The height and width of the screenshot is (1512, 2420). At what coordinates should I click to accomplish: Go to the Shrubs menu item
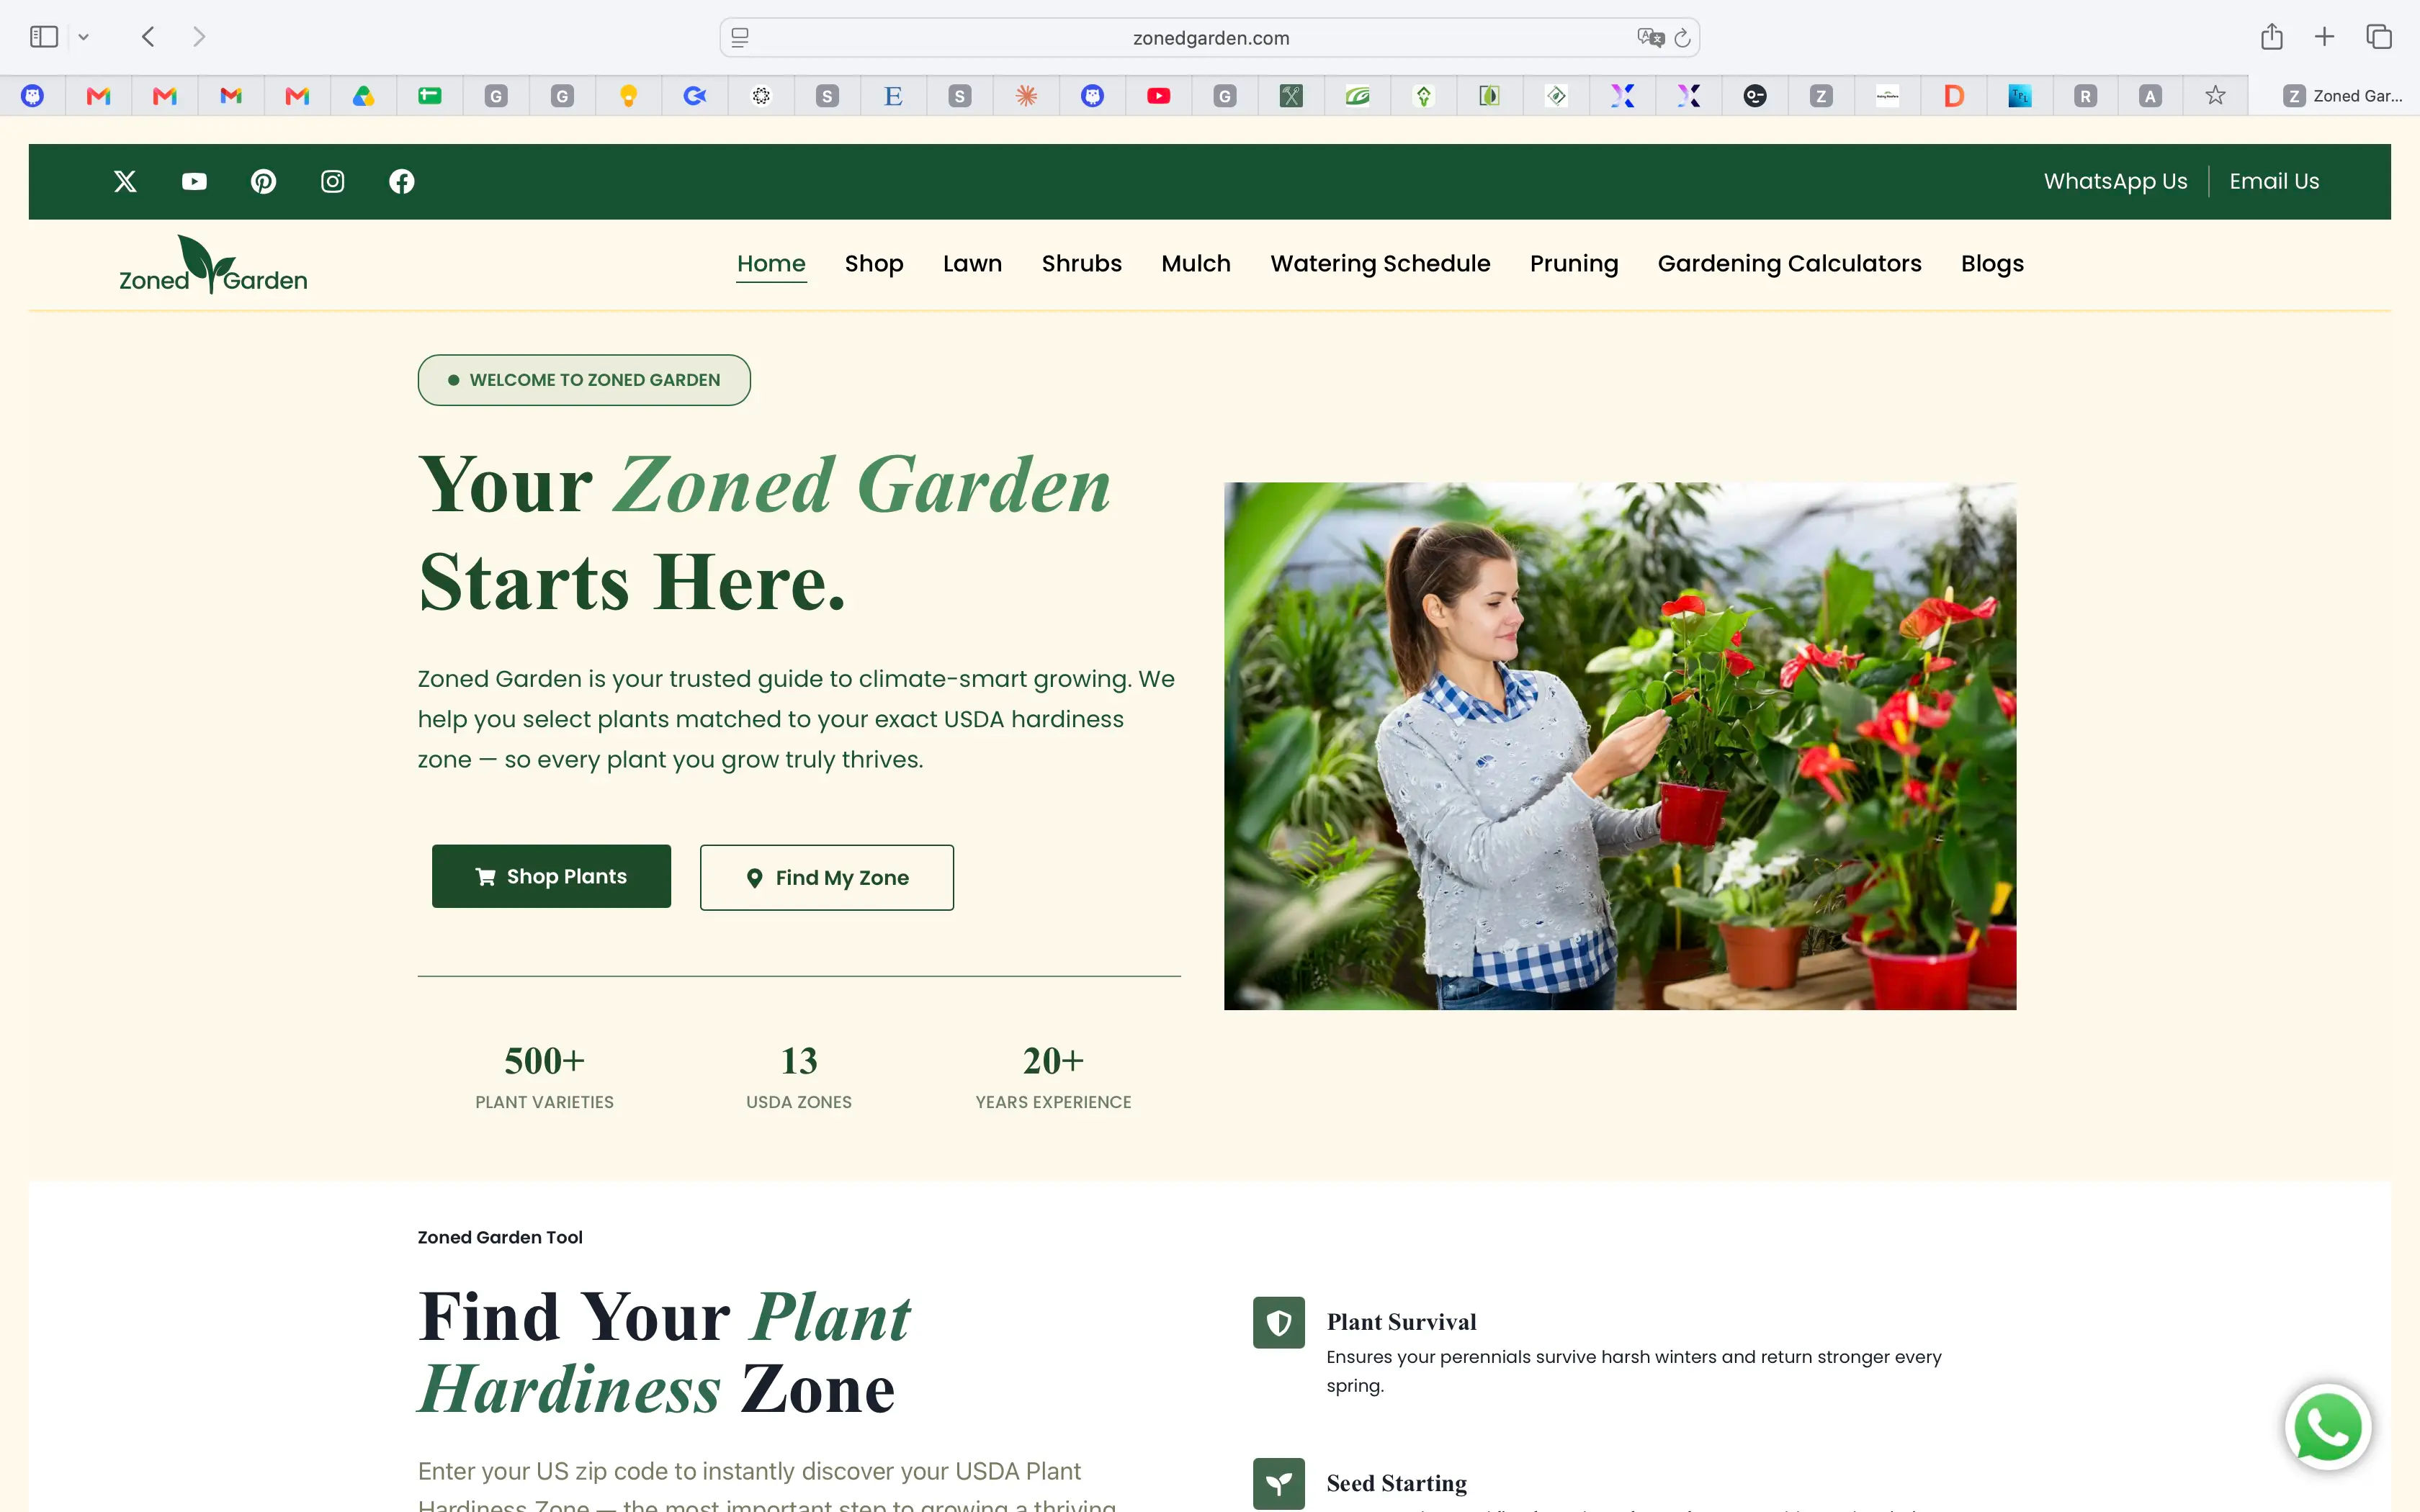tap(1081, 264)
